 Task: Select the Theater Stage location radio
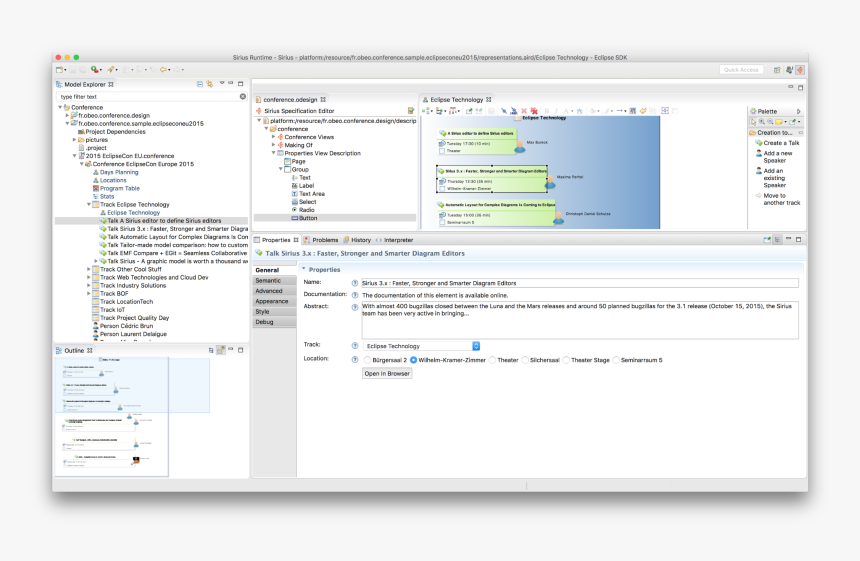(x=565, y=360)
